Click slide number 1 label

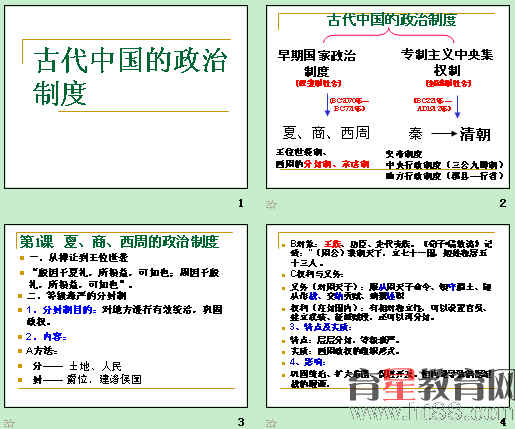tap(241, 203)
